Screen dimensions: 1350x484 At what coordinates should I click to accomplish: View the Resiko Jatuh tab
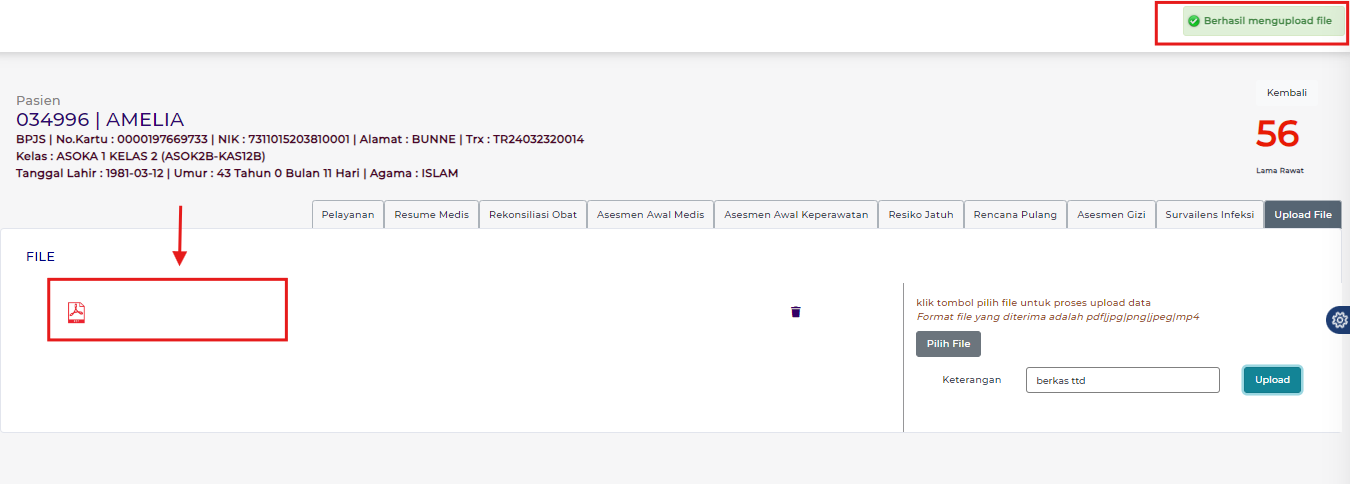coord(921,215)
